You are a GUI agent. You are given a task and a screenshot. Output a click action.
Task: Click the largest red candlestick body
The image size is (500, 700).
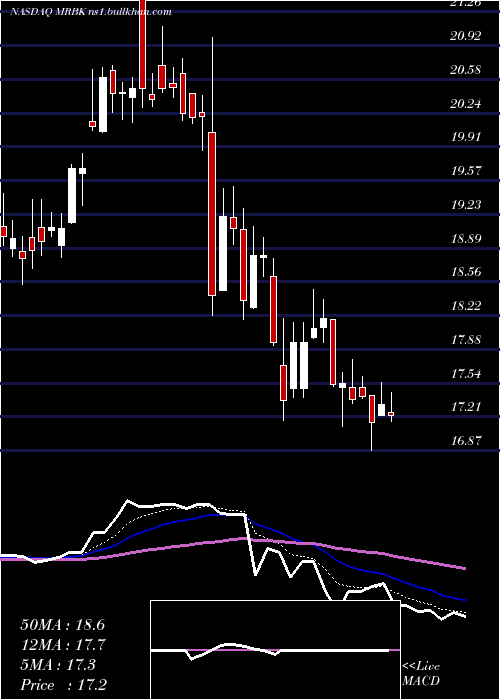212,214
